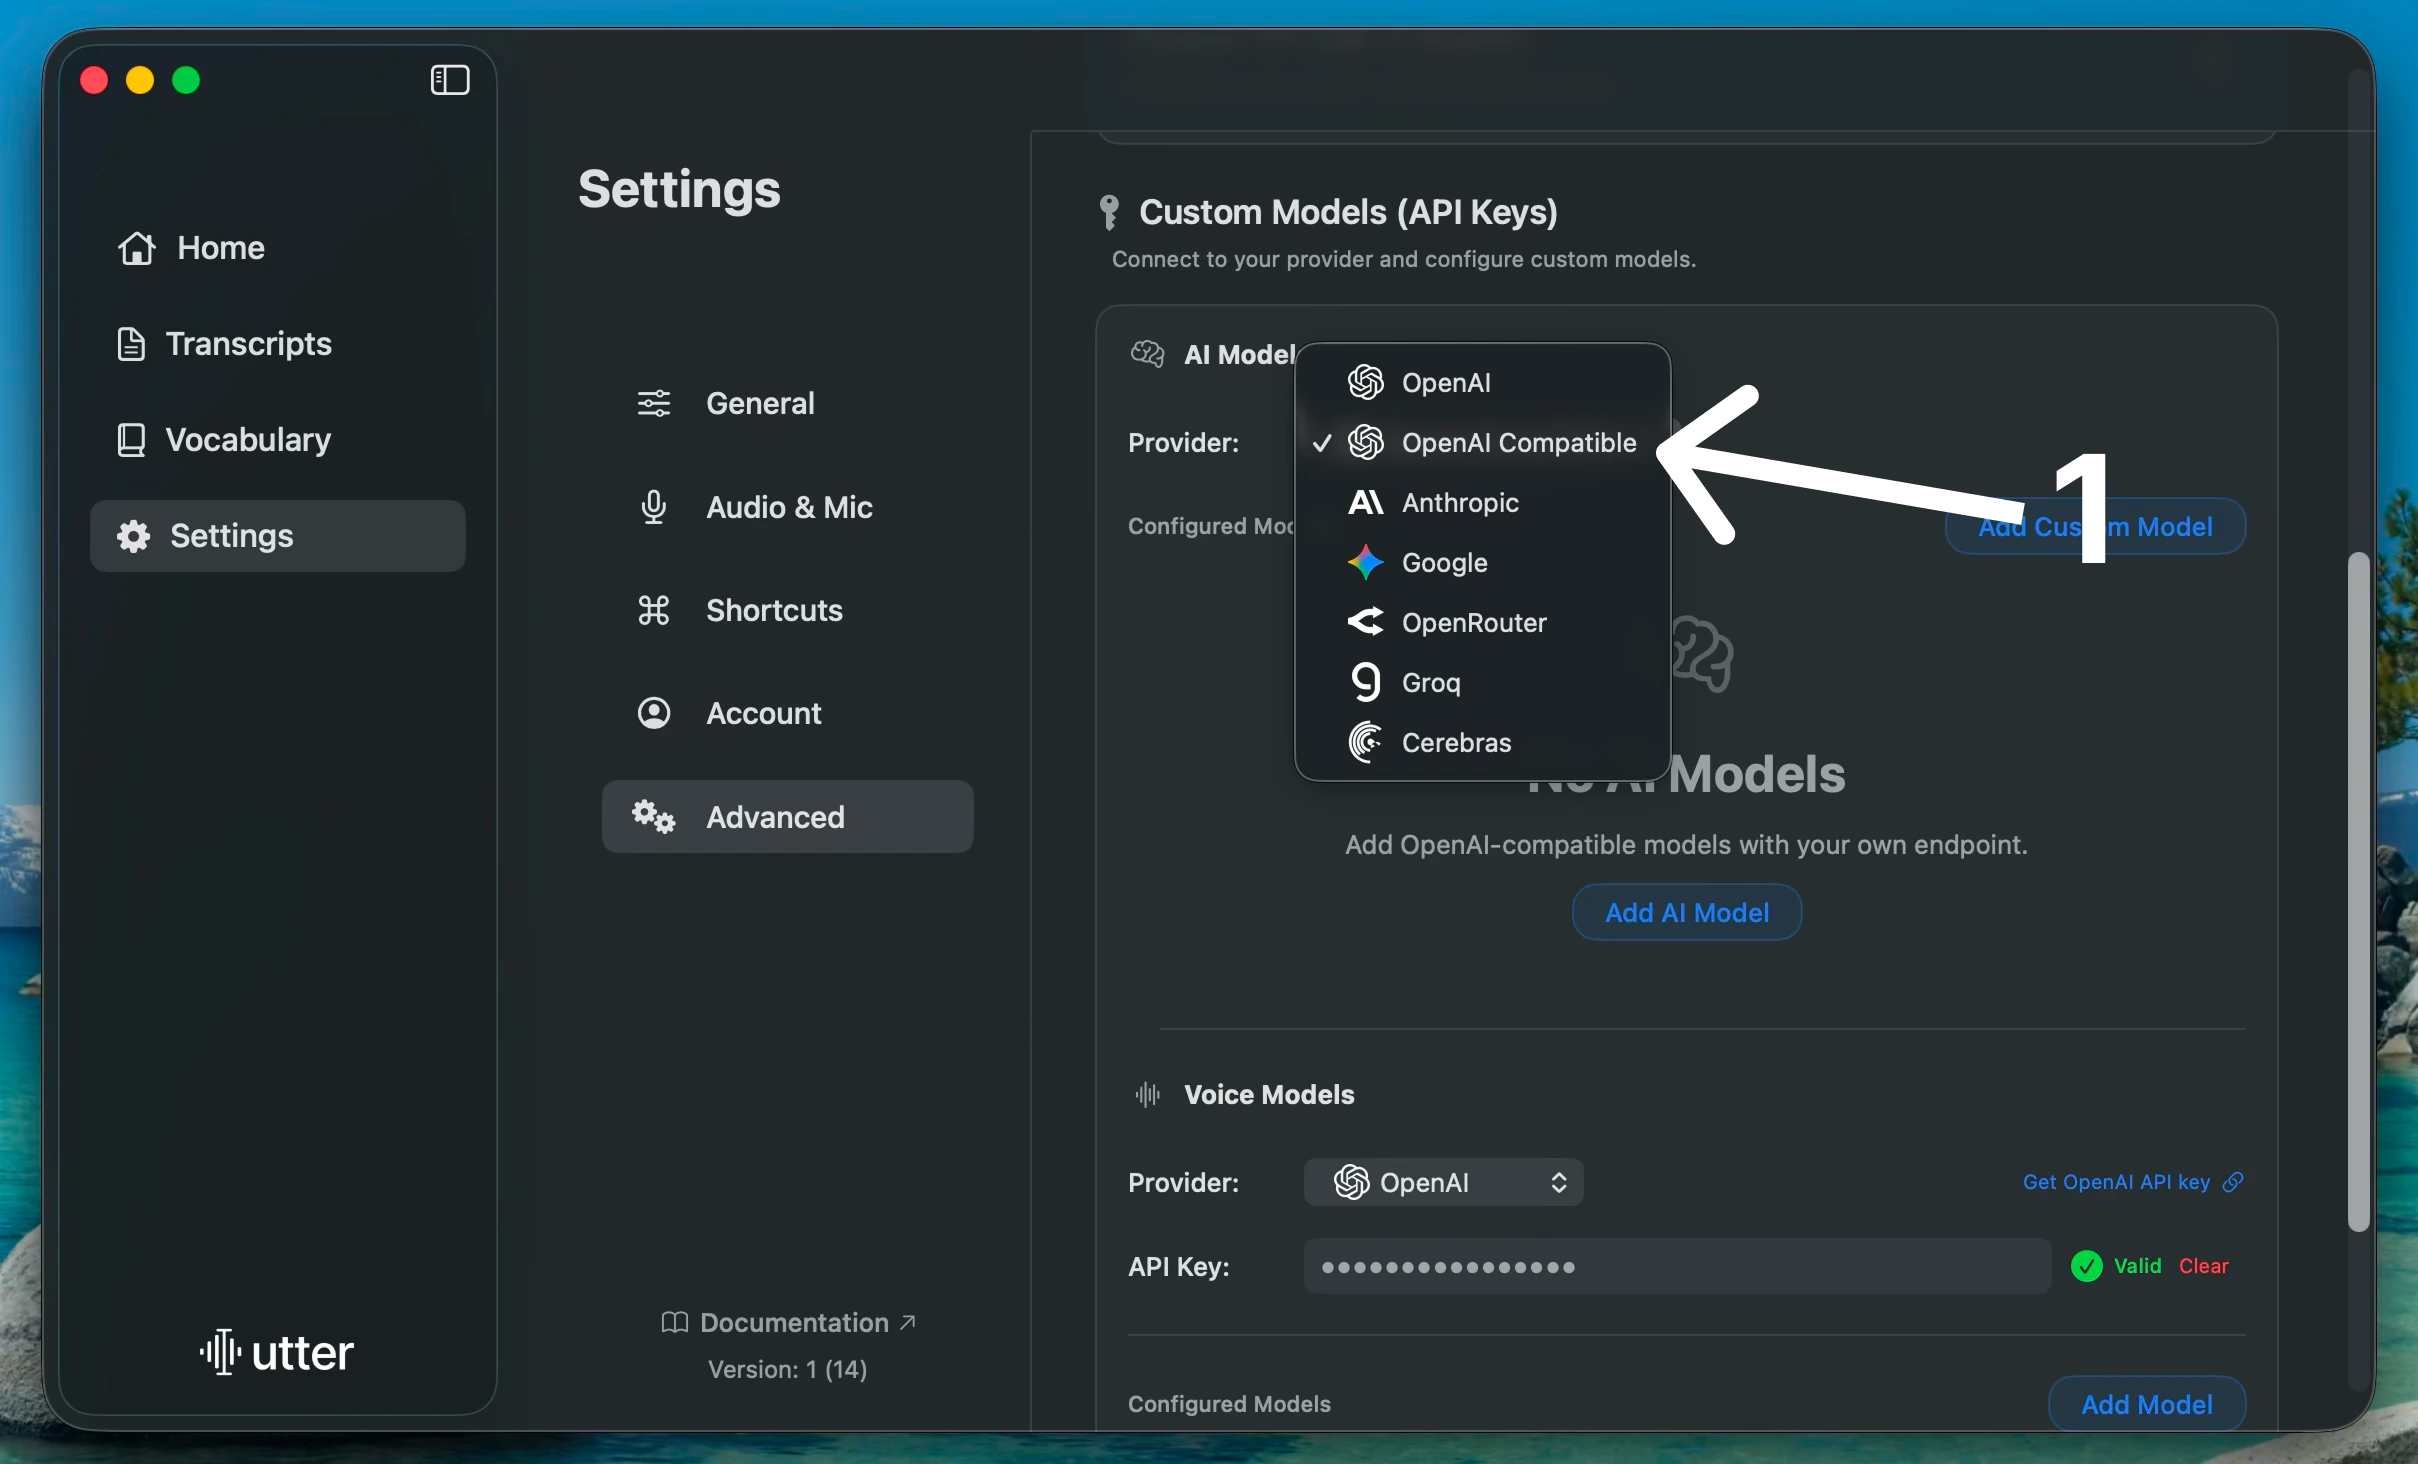Image resolution: width=2418 pixels, height=1464 pixels.
Task: Open Shortcuts settings
Action: coord(774,610)
